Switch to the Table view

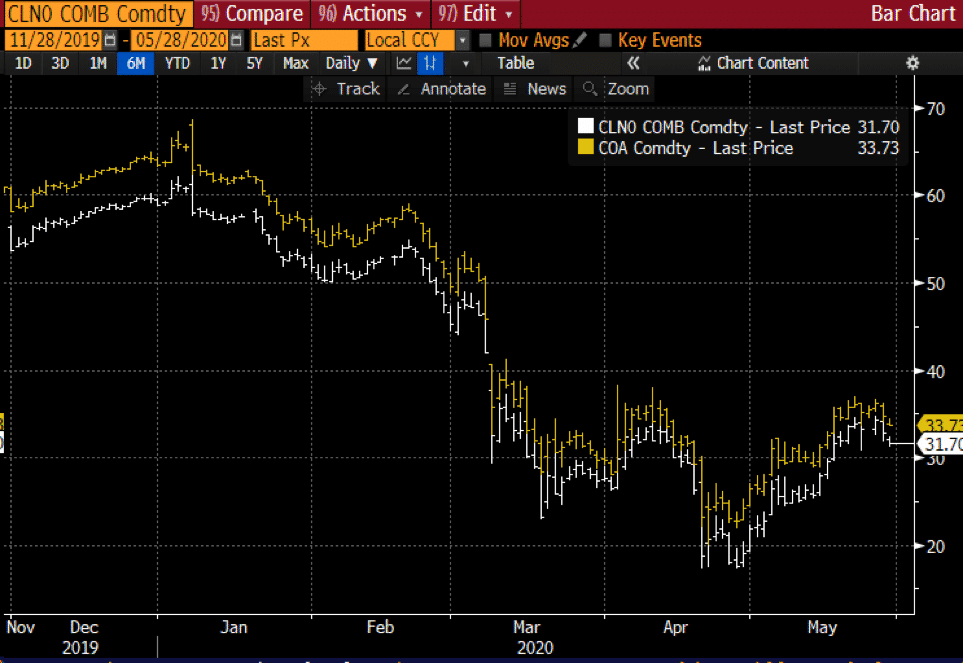coord(515,63)
